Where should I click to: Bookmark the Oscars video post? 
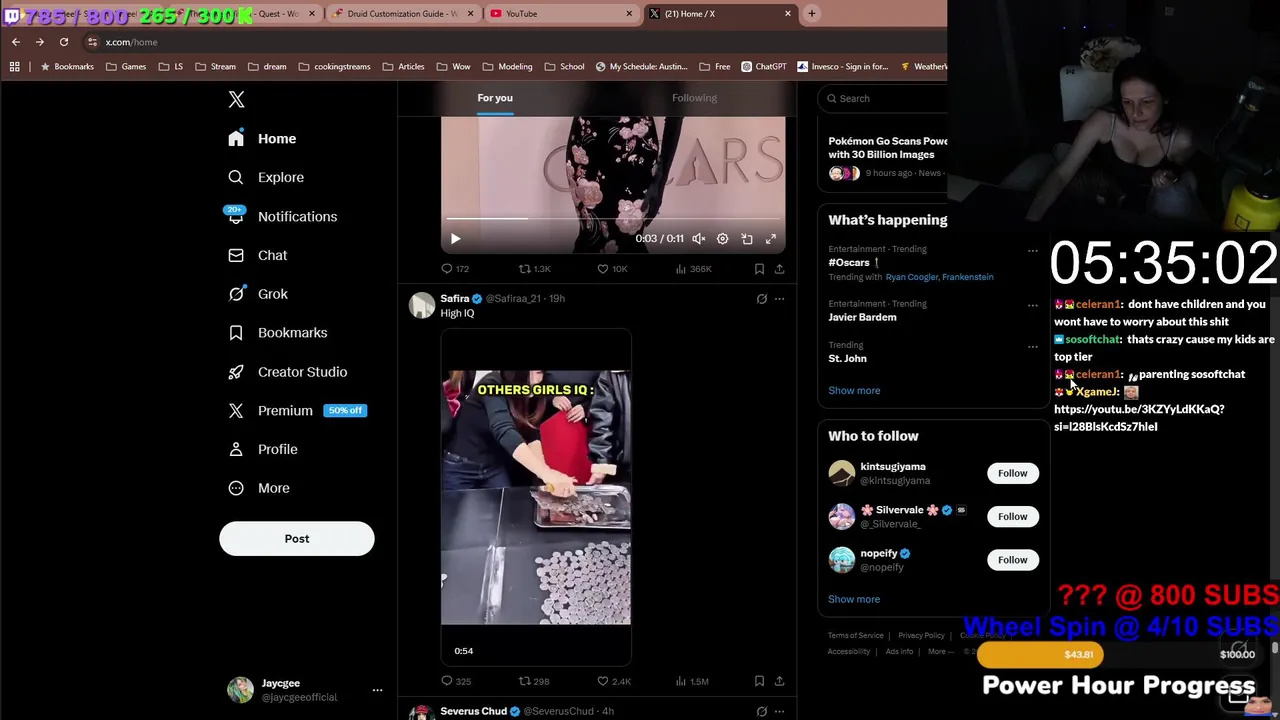tap(759, 269)
